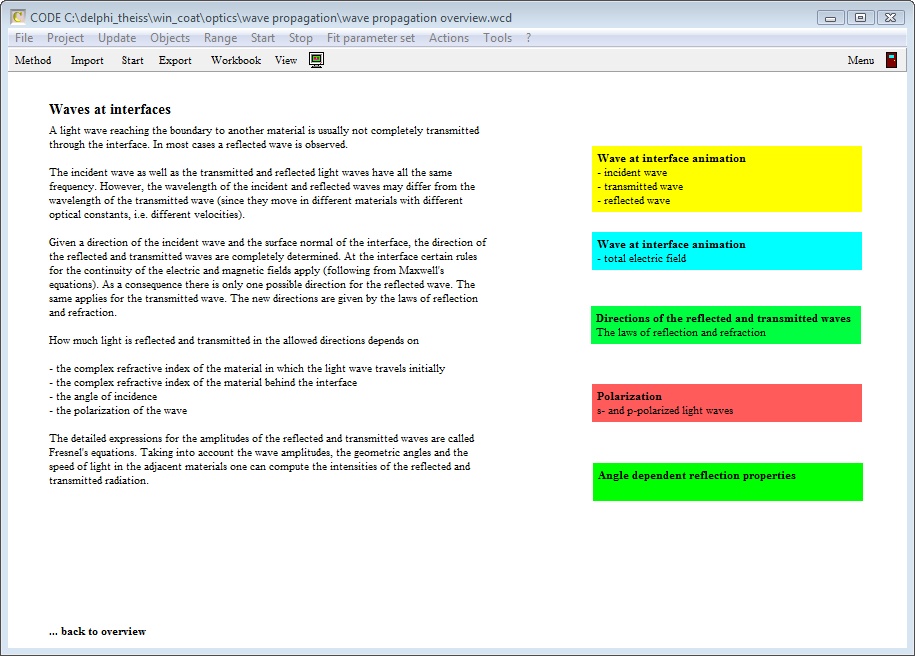
Task: Click the Method toolbar item
Action: pyautogui.click(x=33, y=60)
